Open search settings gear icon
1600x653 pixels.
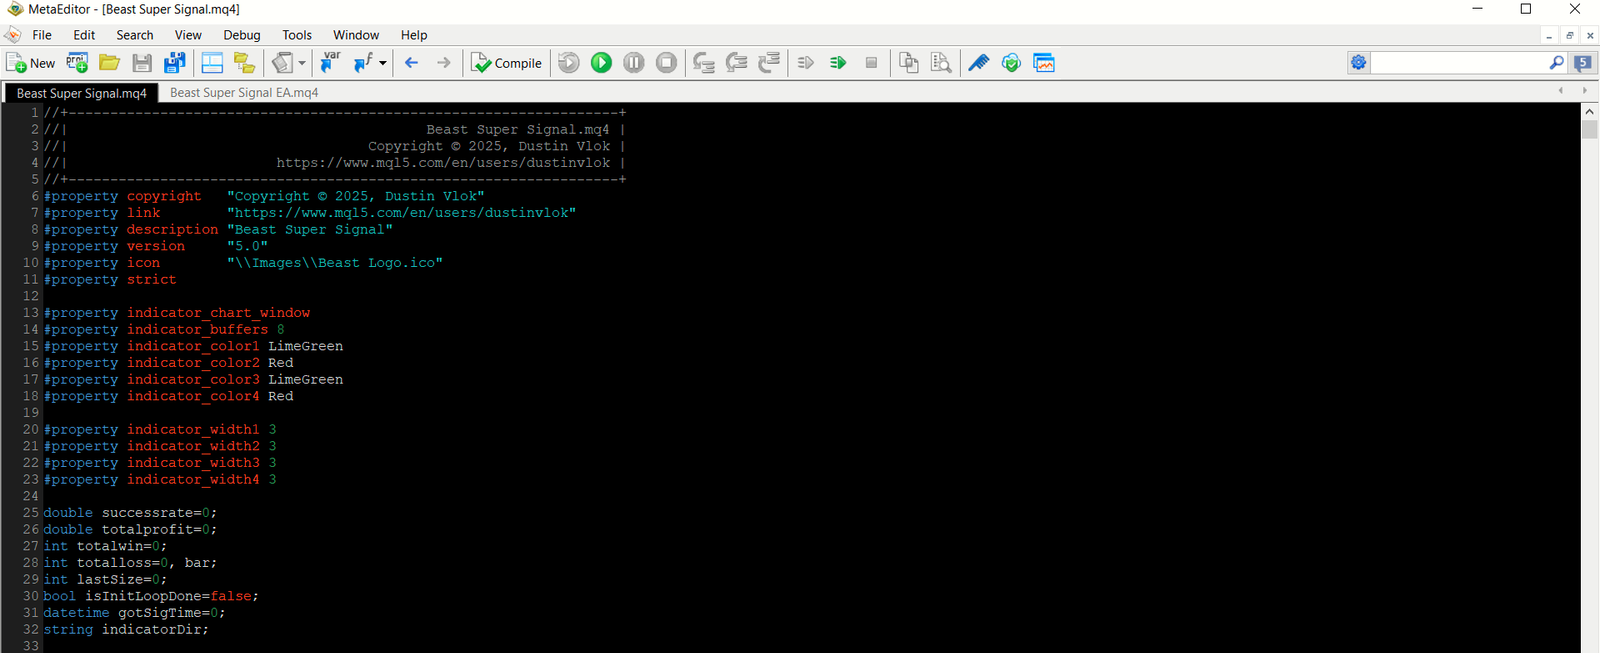1359,63
